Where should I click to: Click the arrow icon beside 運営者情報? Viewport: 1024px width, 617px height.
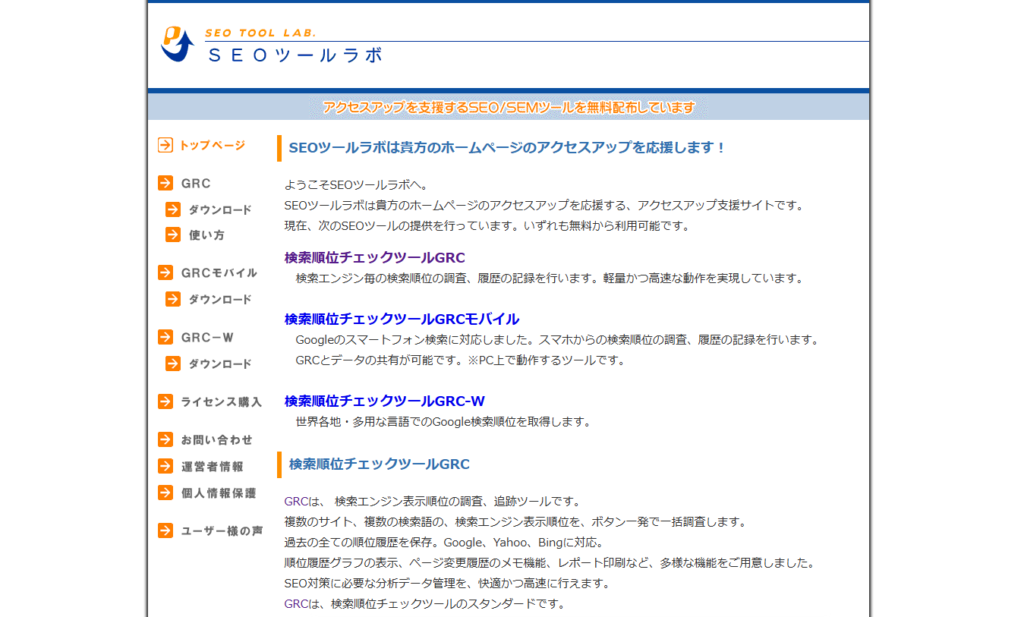pyautogui.click(x=165, y=466)
